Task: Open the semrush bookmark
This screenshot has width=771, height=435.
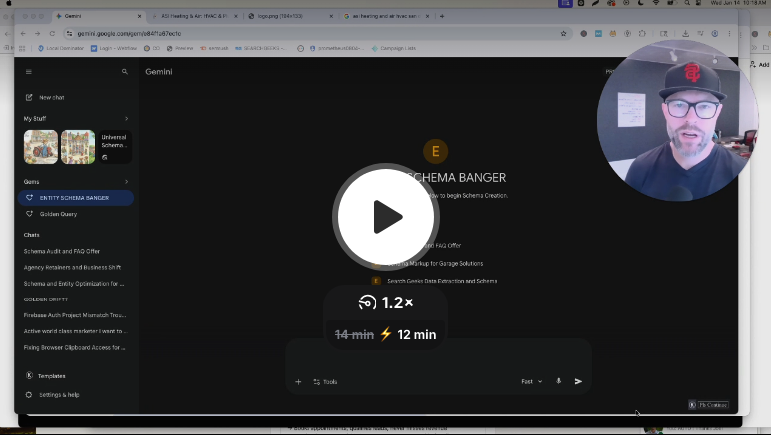Action: point(214,48)
